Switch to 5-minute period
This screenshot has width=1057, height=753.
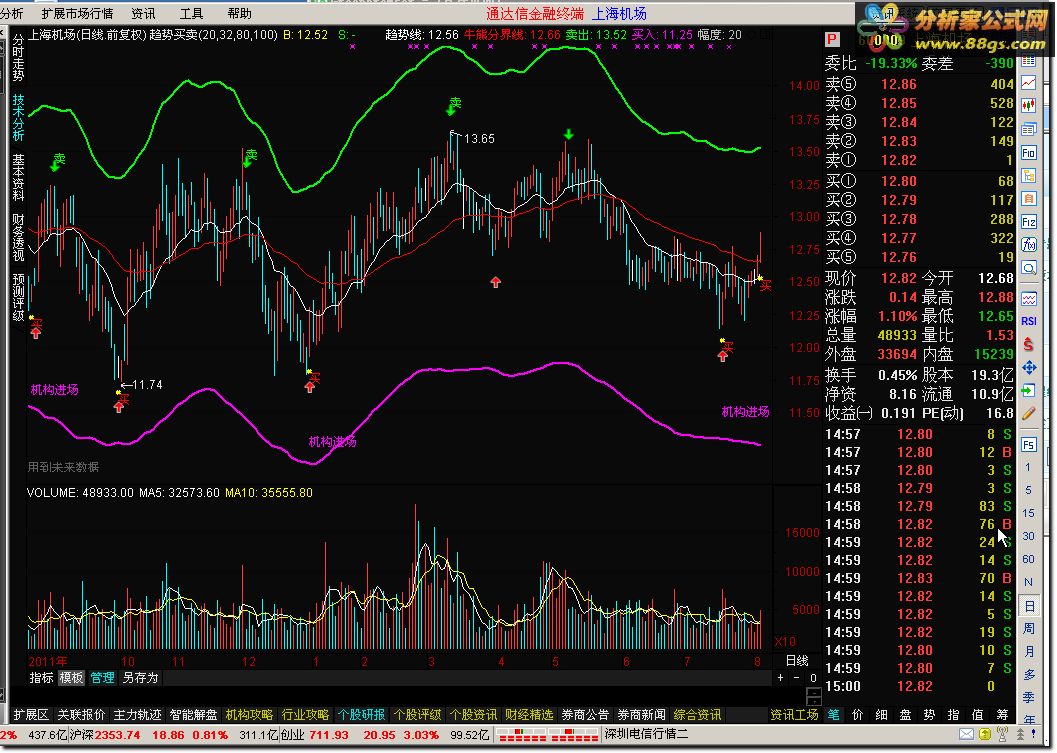pos(1028,490)
